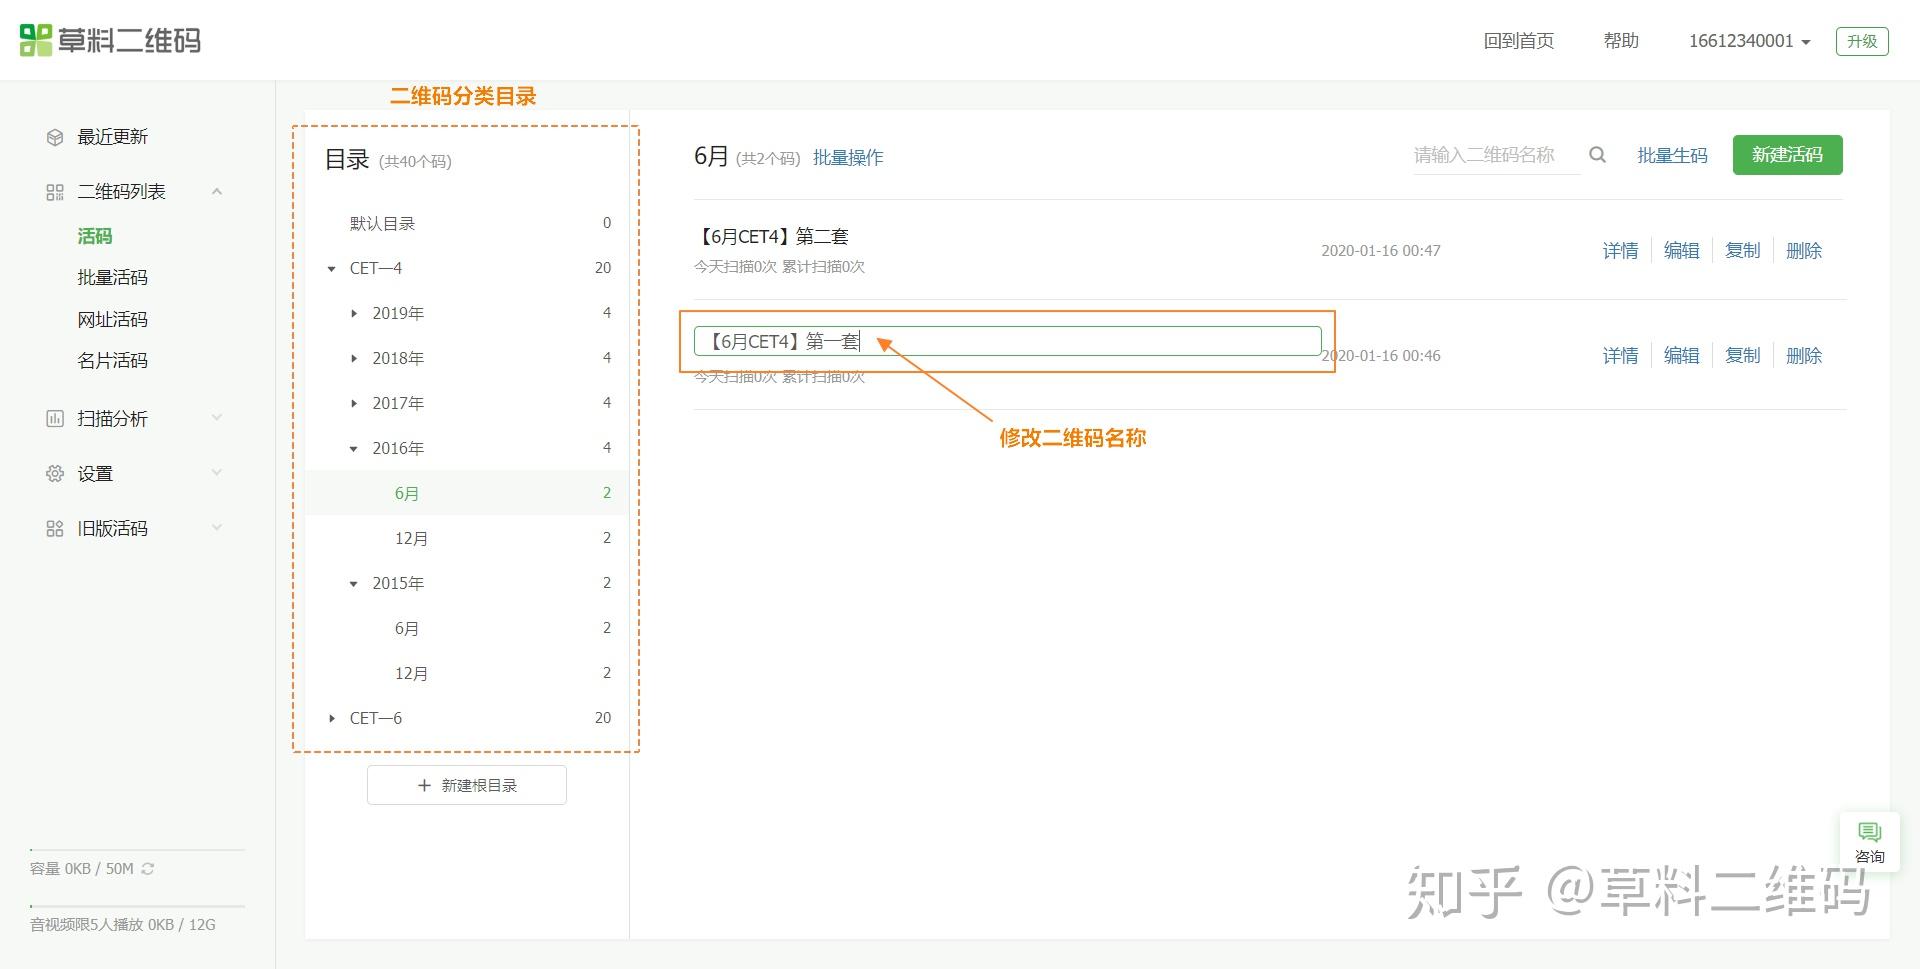Collapse the 2015年 folder arrow
This screenshot has height=969, width=1920.
click(x=354, y=584)
